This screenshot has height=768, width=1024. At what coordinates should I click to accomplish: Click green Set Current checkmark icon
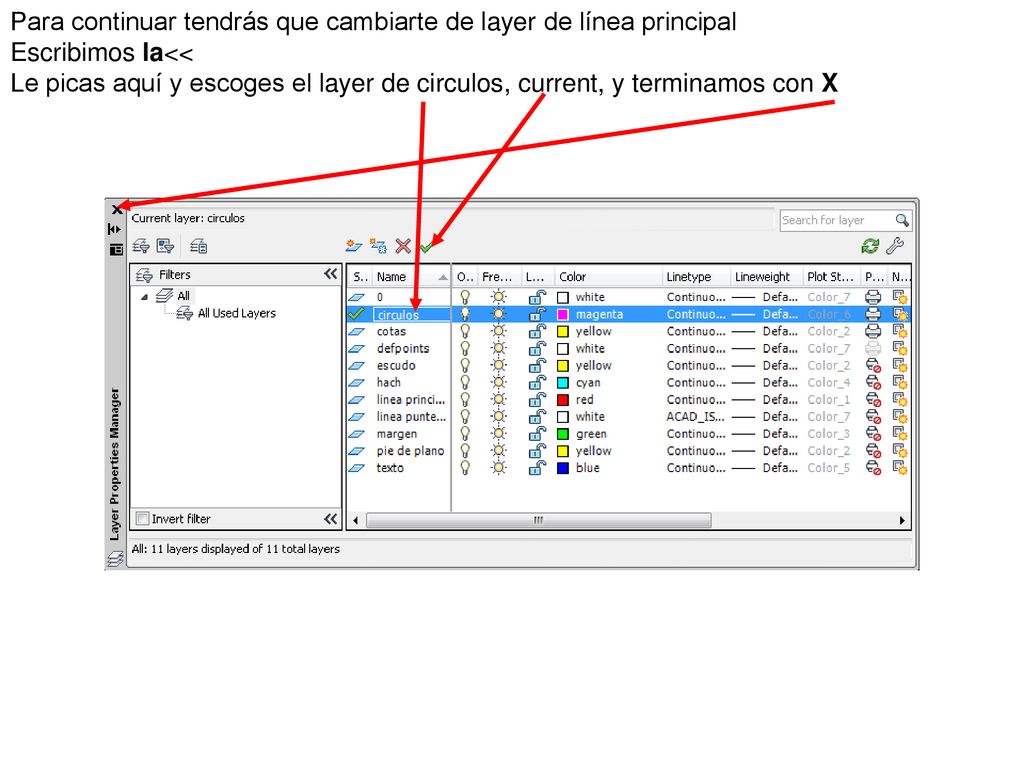pos(426,247)
